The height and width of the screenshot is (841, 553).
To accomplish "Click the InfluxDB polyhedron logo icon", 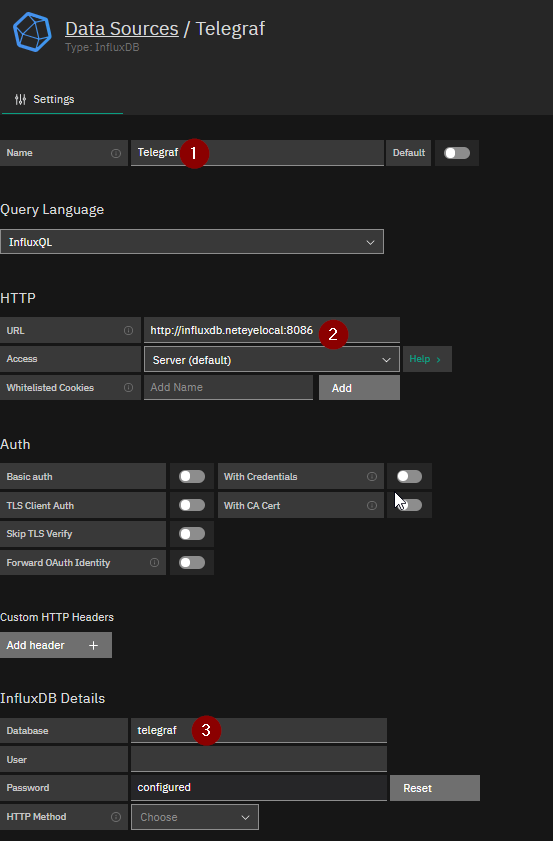I will (x=32, y=32).
